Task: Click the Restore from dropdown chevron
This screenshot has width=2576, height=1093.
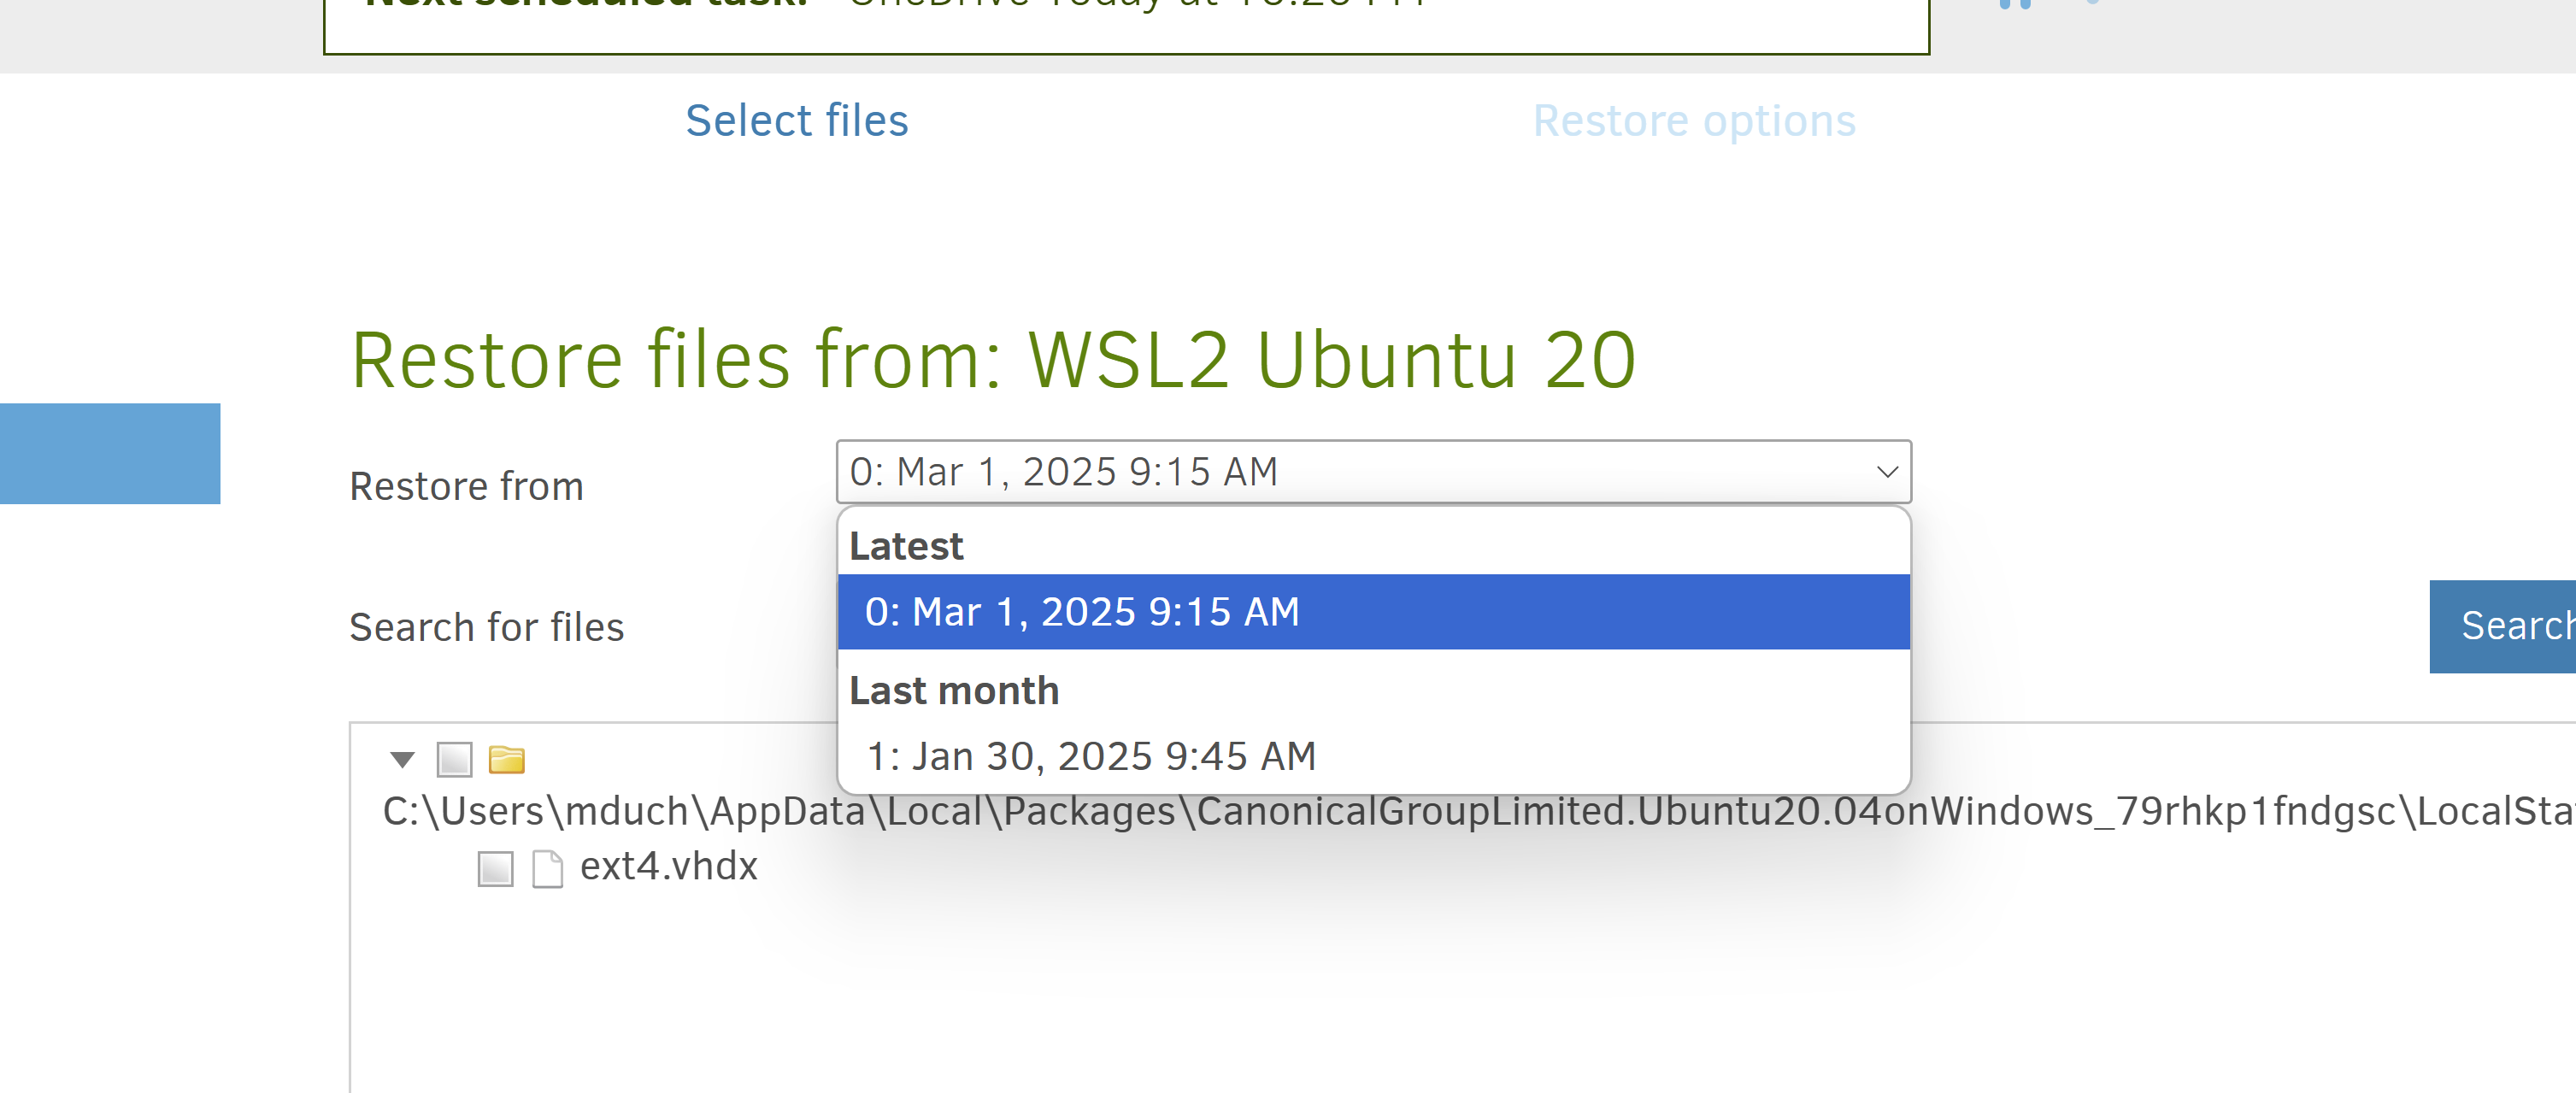Action: pos(1886,472)
